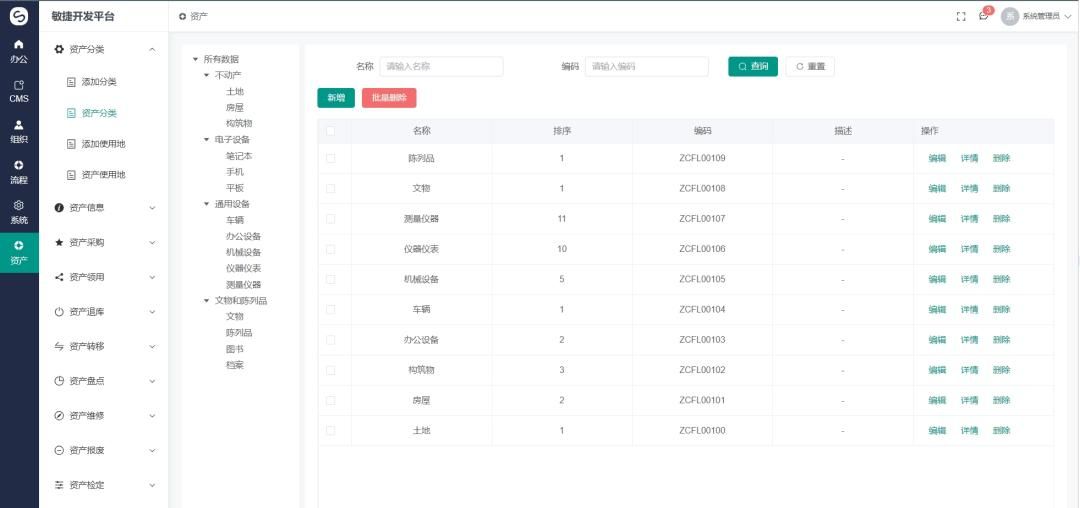Open 资产使用地 menu entry
The width and height of the screenshot is (1080, 508).
click(x=103, y=175)
